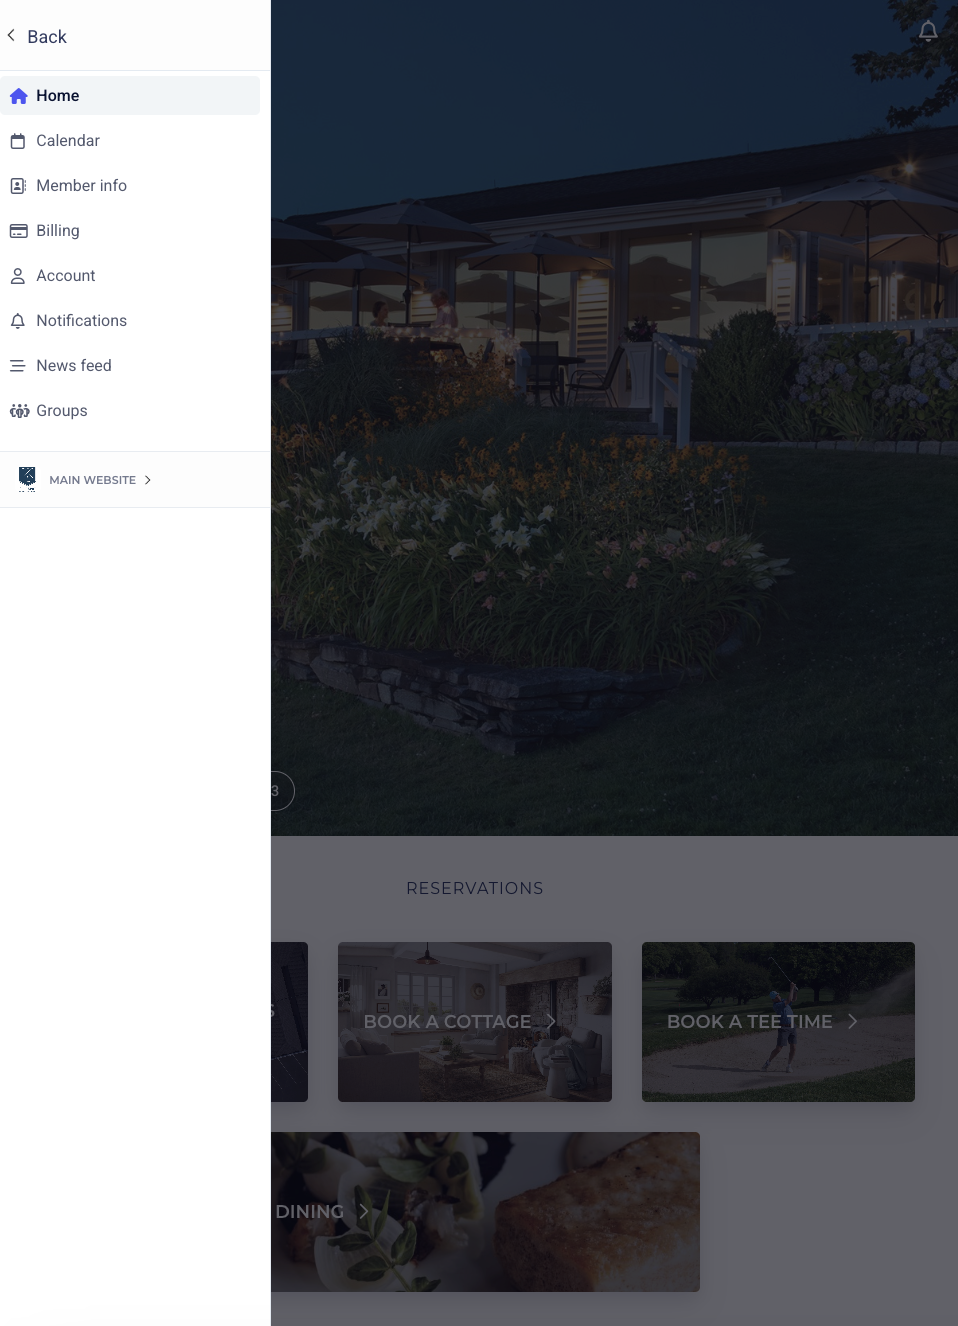Open the Dining reservation tile
The width and height of the screenshot is (958, 1326).
pos(485,1212)
